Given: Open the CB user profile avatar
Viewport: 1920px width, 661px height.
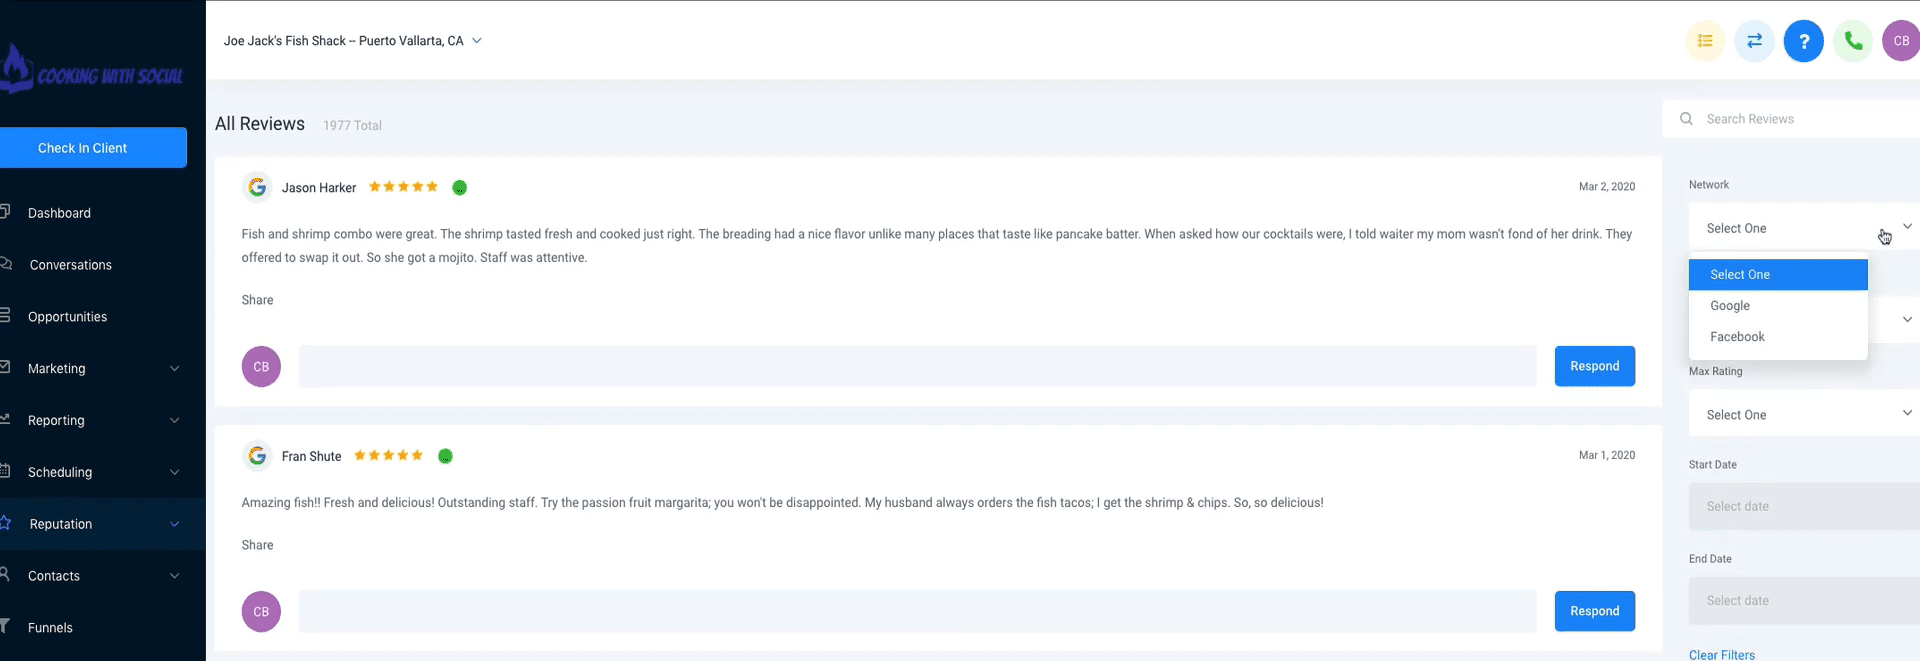Looking at the screenshot, I should click(x=1900, y=41).
